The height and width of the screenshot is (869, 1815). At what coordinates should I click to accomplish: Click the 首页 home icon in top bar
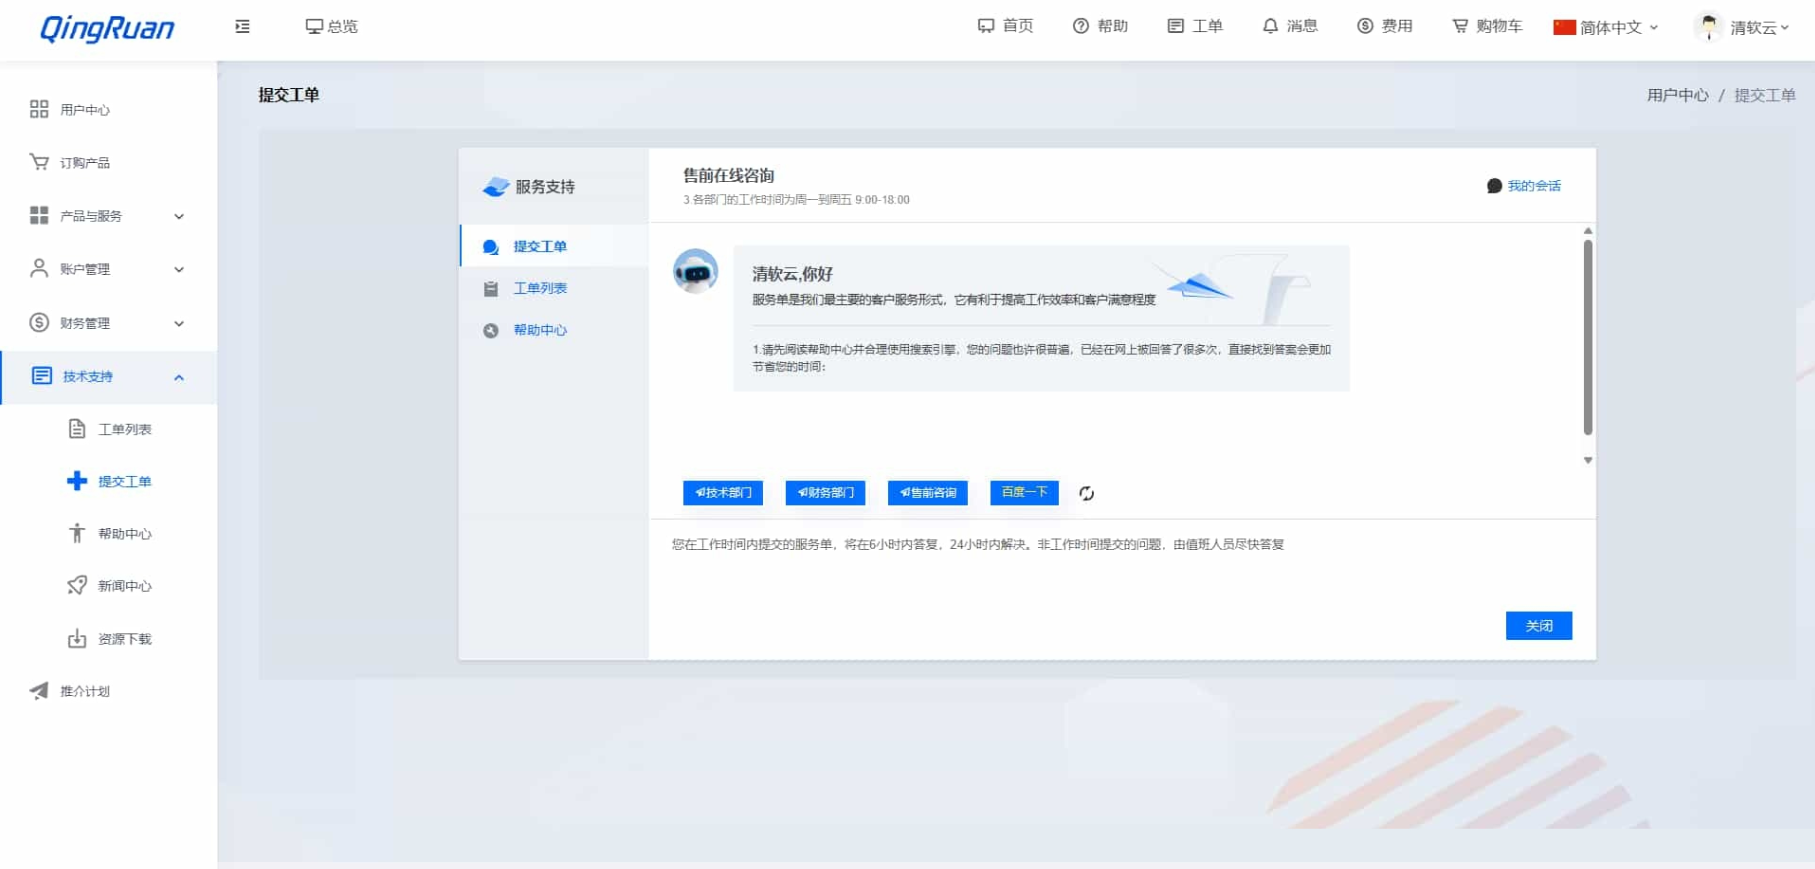pos(986,26)
